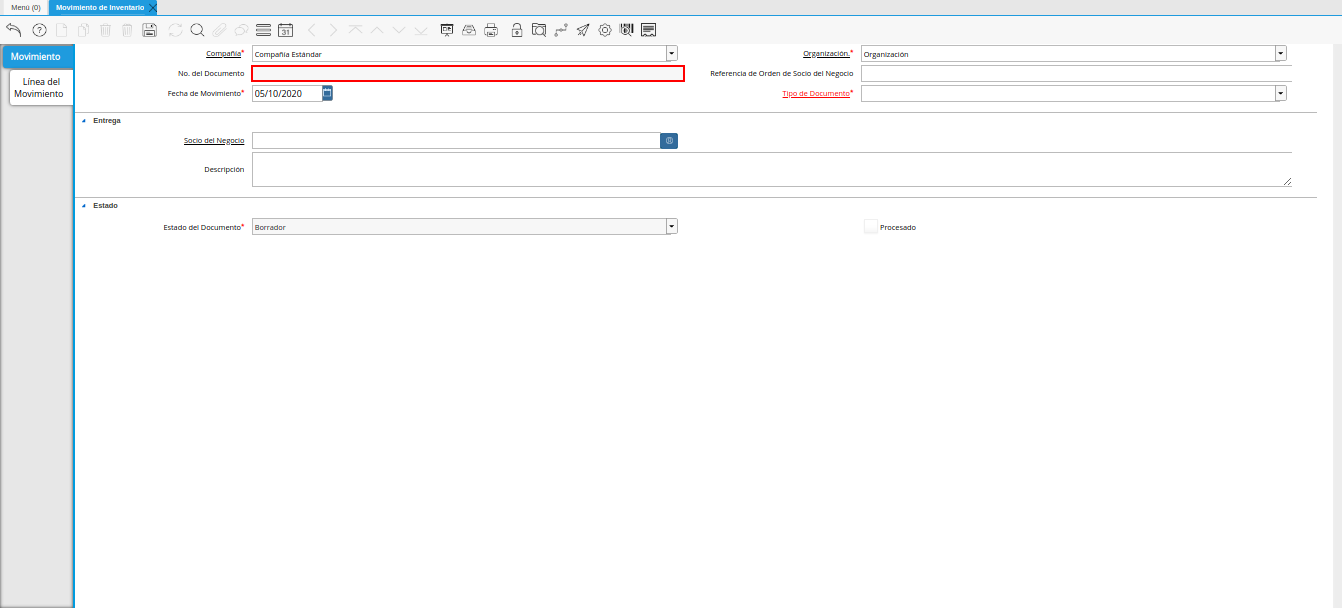Click the second delete selection trash icon
Viewport: 1342px width, 608px height.
point(127,30)
